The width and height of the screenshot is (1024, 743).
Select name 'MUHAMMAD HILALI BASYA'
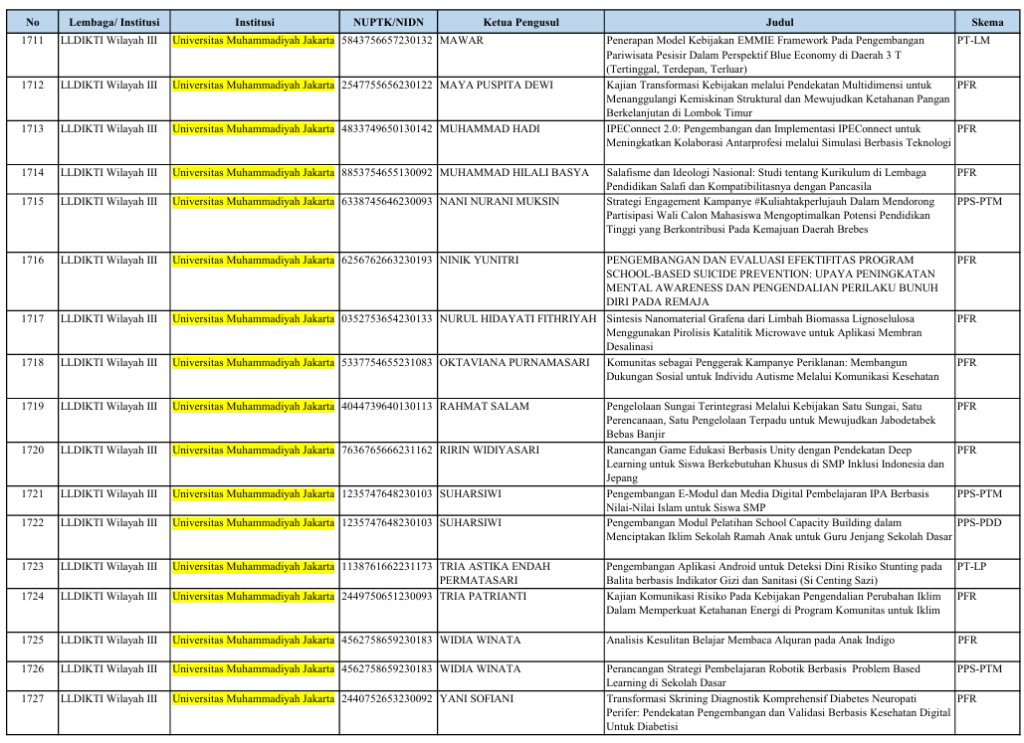coord(514,172)
